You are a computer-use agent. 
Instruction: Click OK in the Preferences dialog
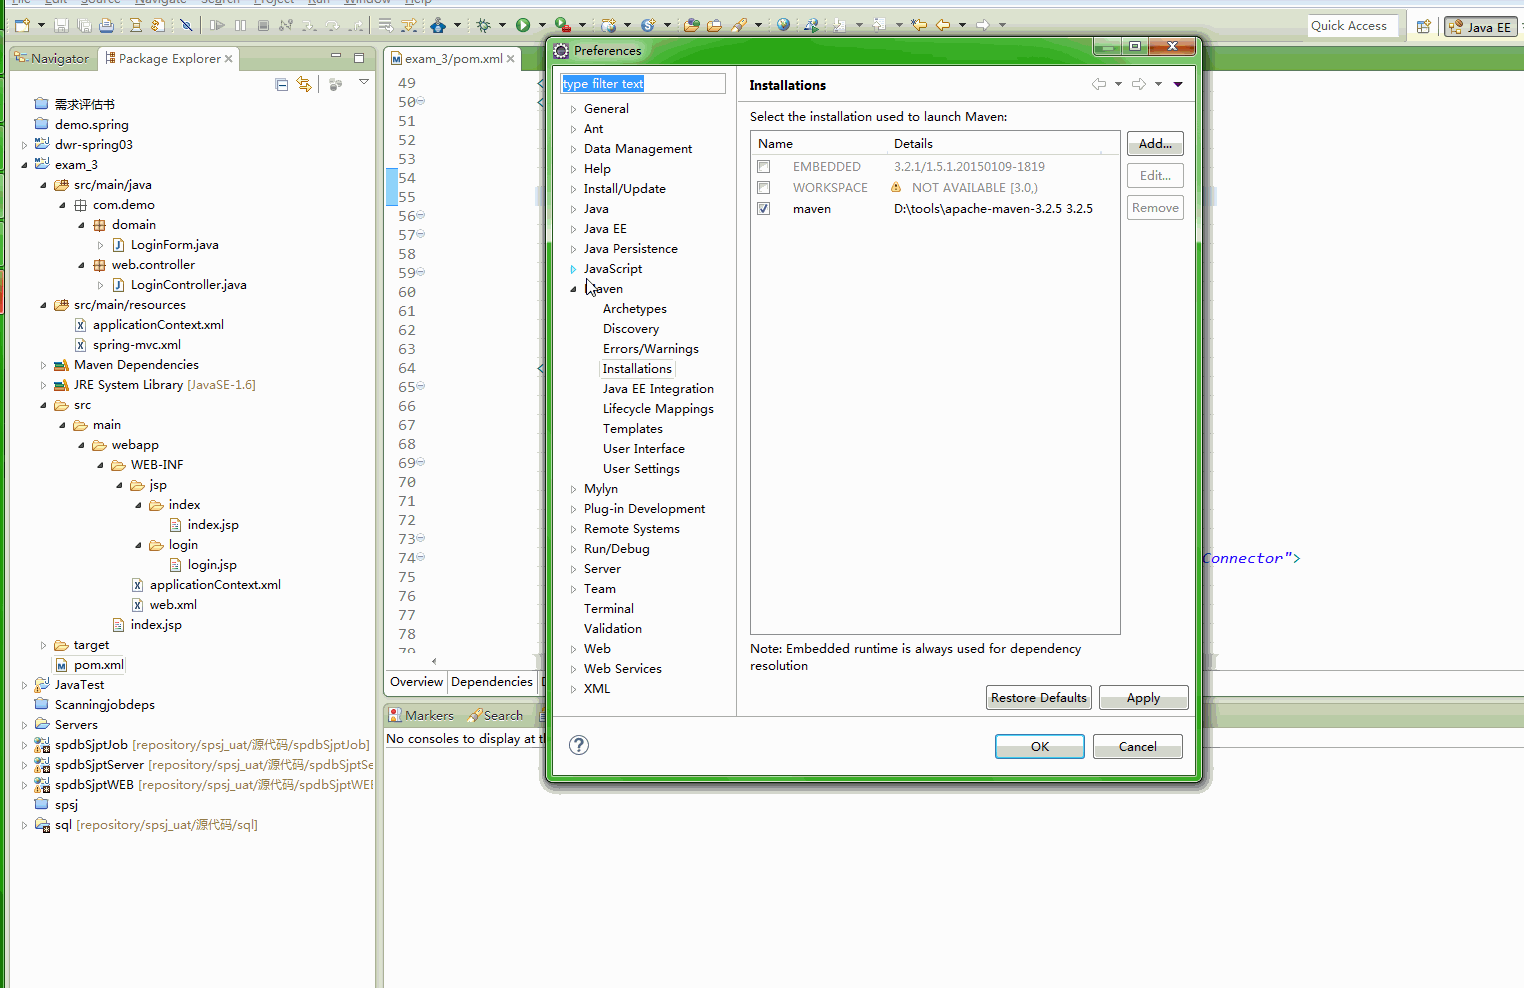(1040, 747)
